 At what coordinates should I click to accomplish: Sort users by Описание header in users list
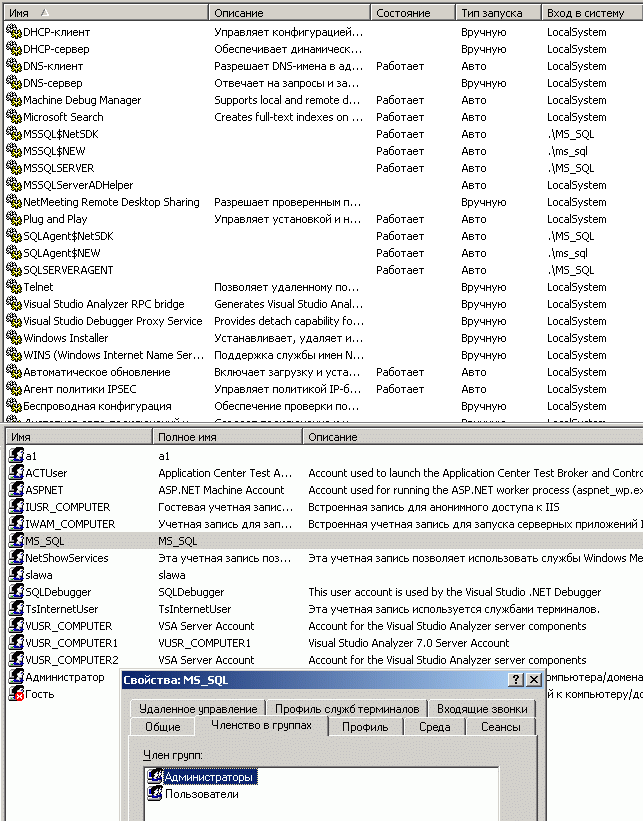[x=473, y=437]
